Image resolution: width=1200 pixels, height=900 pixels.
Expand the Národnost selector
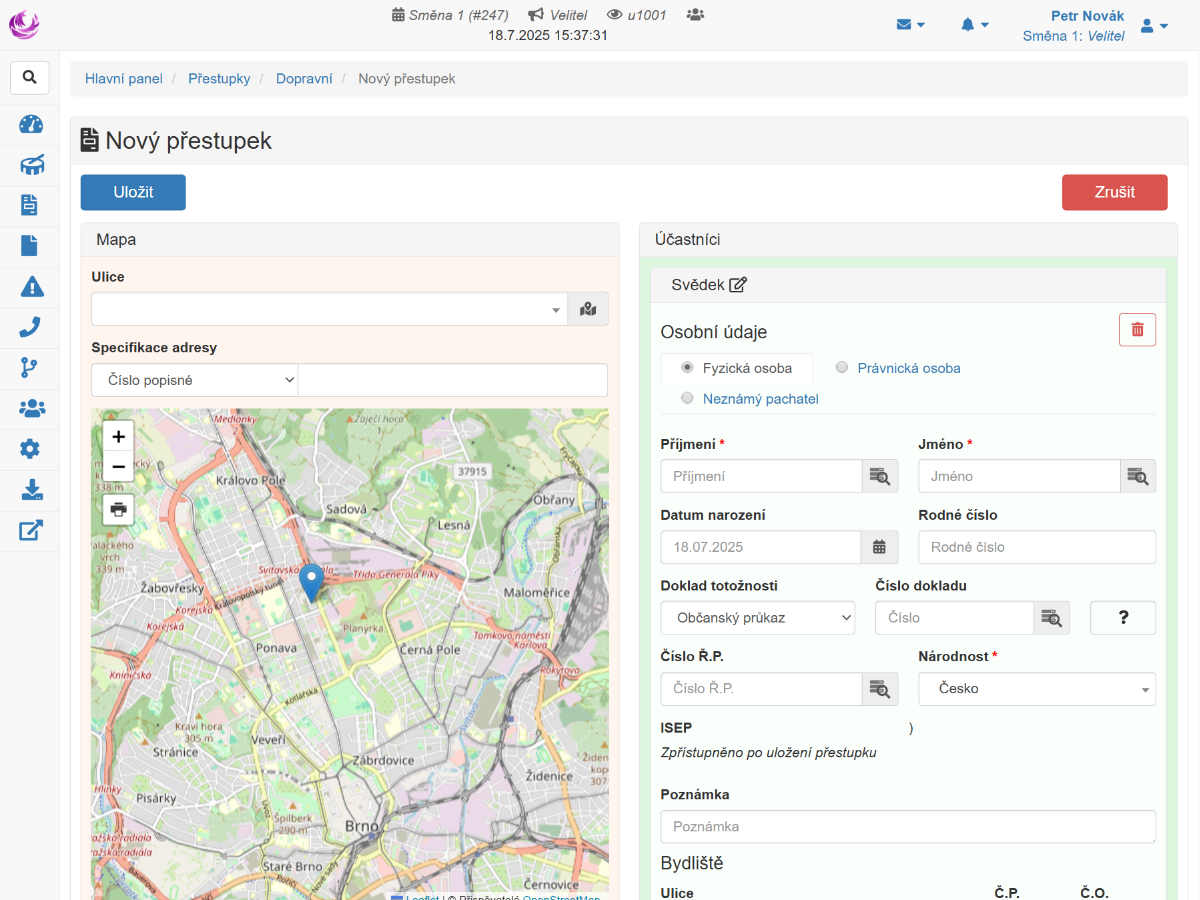tap(1036, 689)
